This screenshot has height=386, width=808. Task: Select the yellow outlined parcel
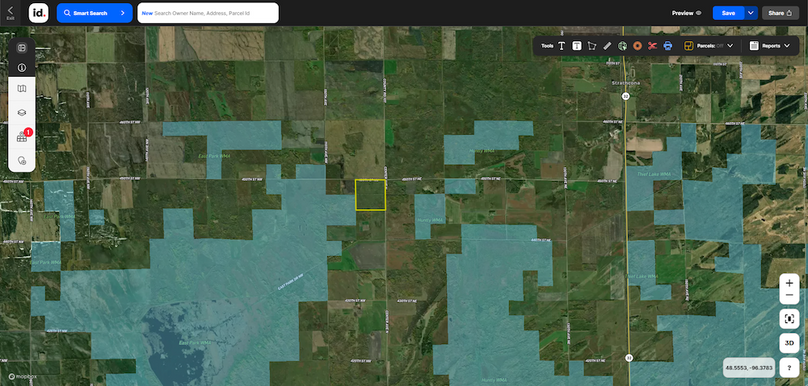pyautogui.click(x=371, y=195)
